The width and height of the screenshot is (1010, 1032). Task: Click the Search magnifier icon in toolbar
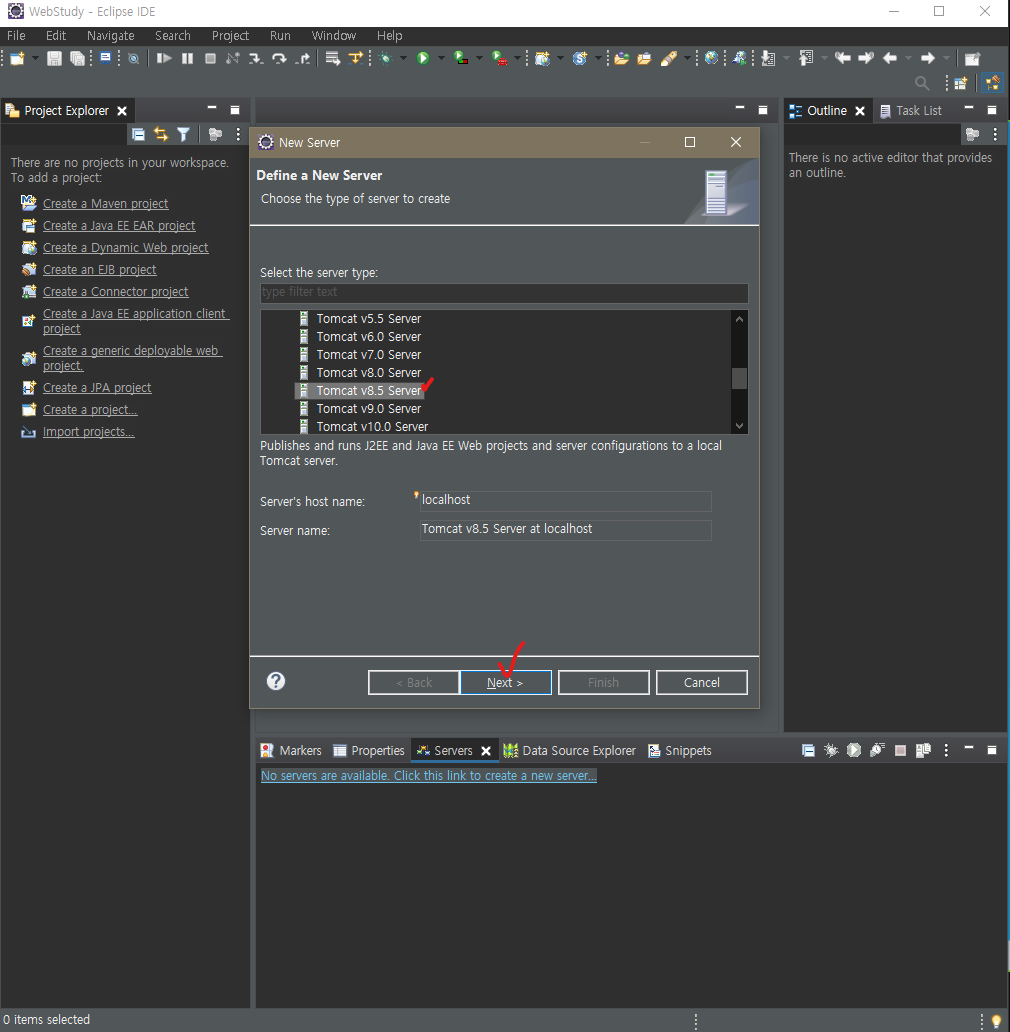coord(922,83)
